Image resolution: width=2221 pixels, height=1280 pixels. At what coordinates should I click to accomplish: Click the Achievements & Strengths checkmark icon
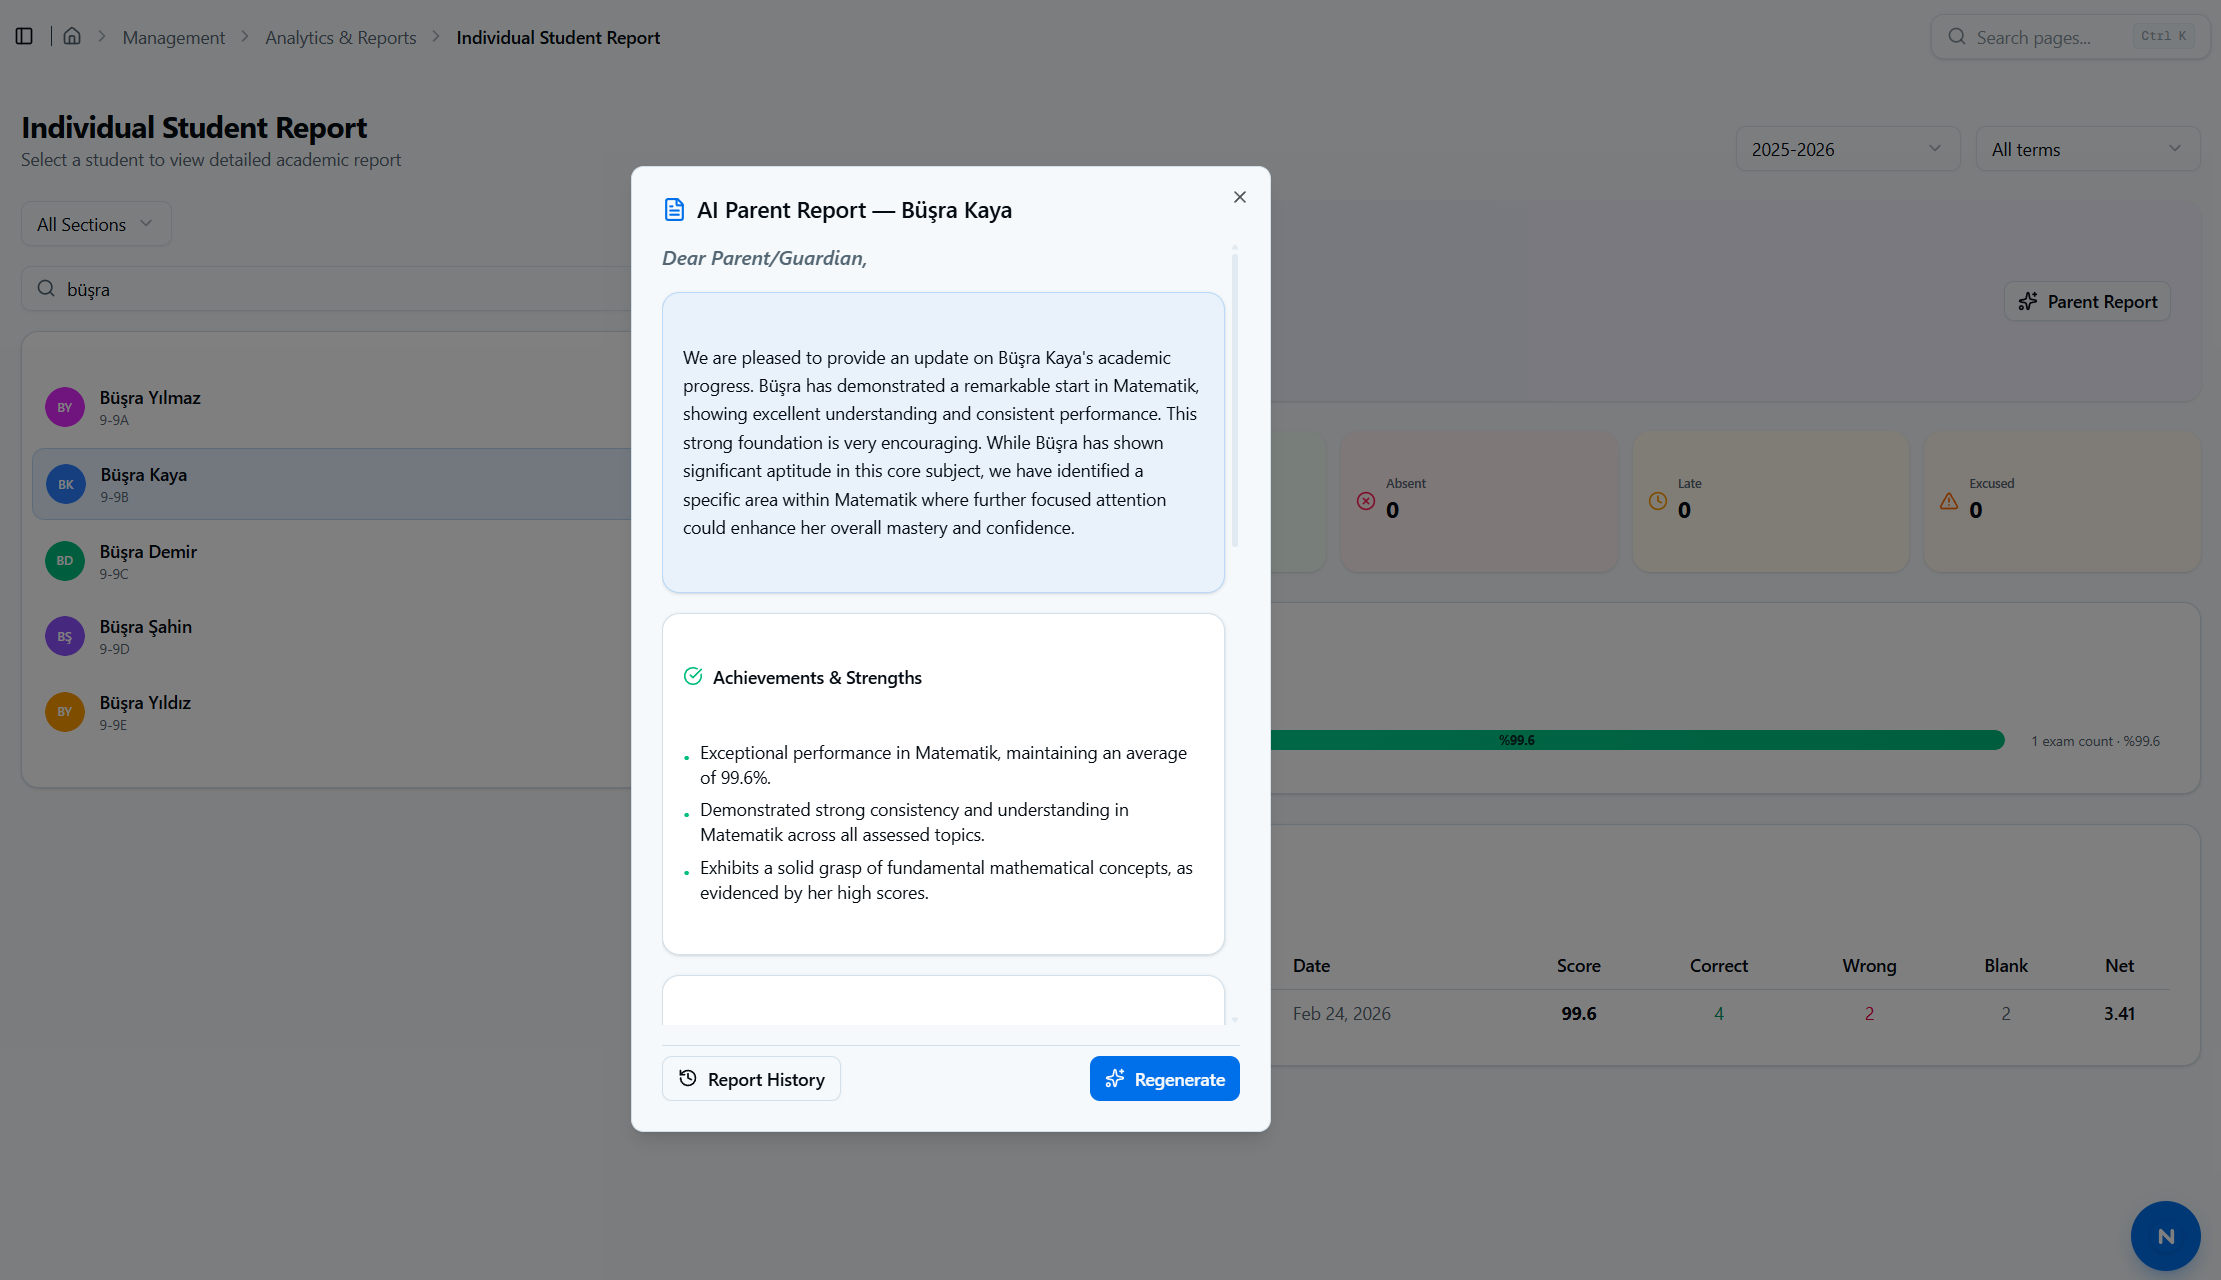point(693,676)
